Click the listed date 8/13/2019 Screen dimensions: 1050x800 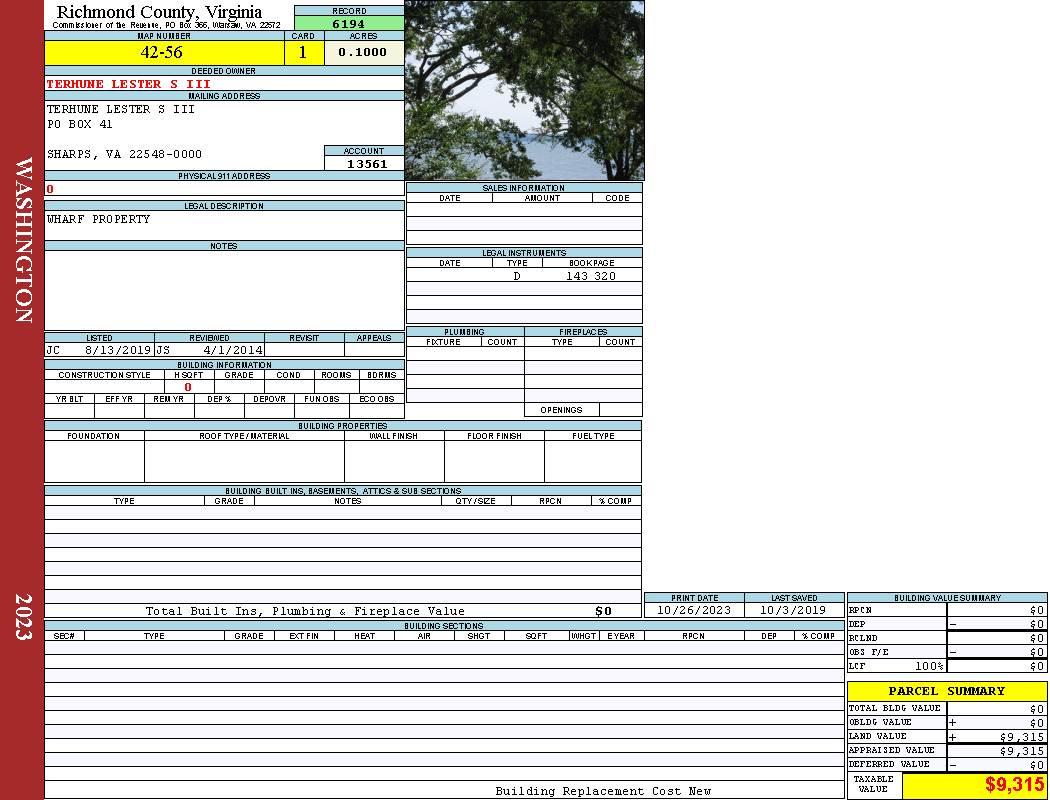tap(117, 351)
